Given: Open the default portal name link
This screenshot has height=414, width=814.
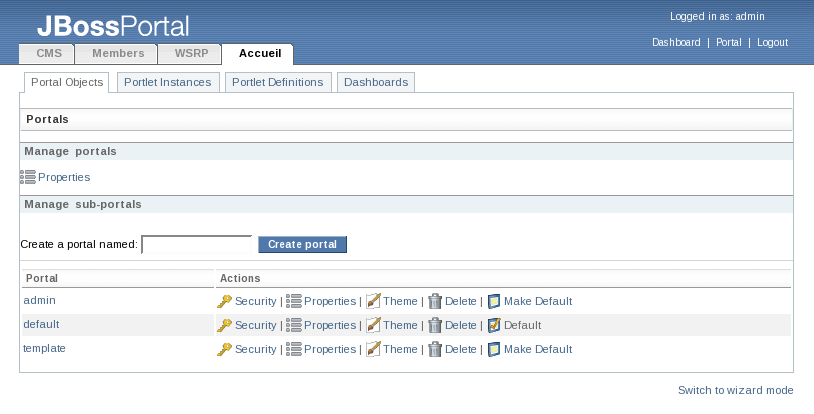Looking at the screenshot, I should point(41,324).
